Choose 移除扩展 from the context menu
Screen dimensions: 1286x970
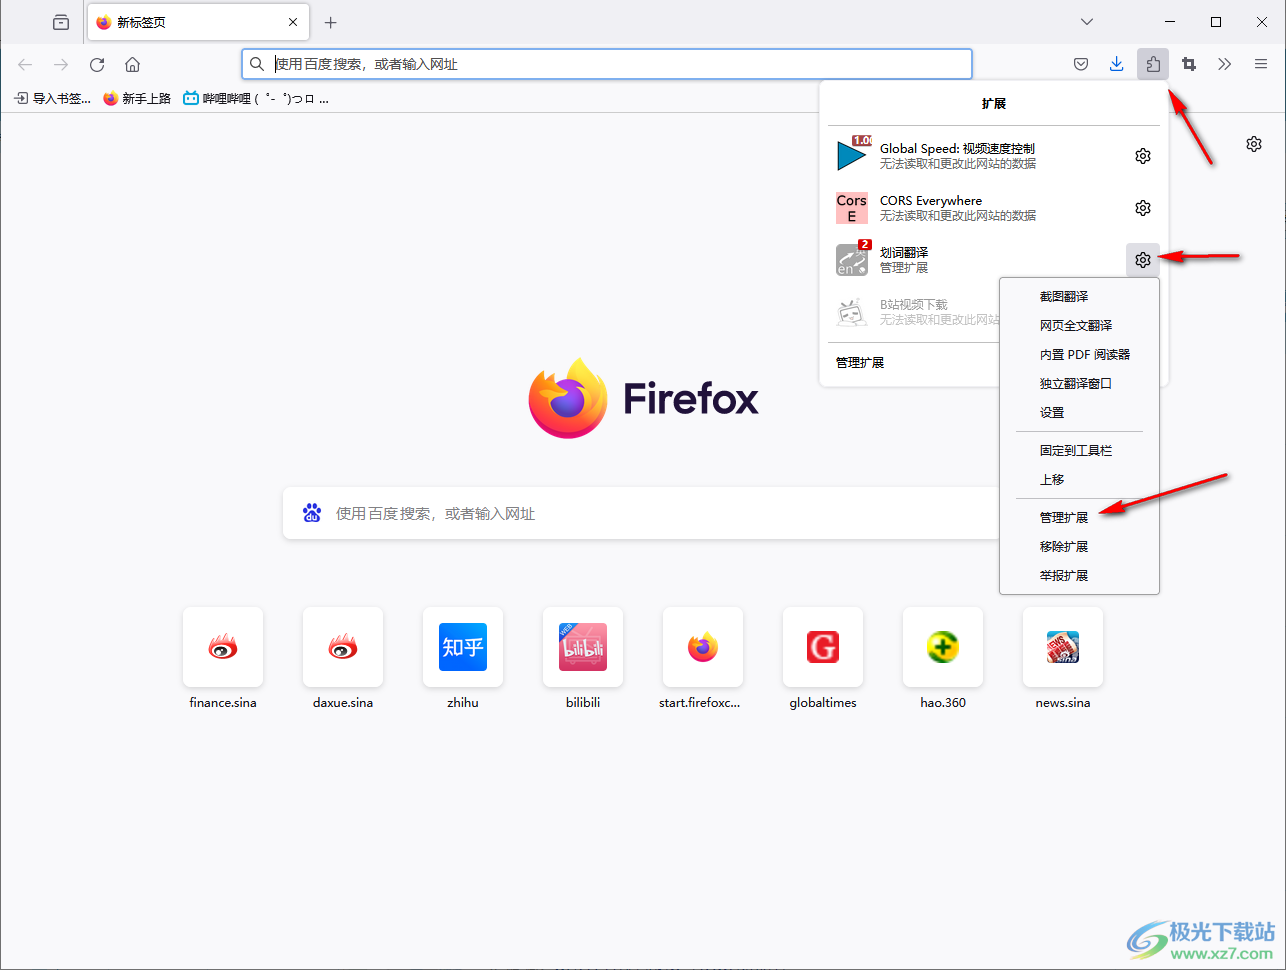click(1064, 547)
